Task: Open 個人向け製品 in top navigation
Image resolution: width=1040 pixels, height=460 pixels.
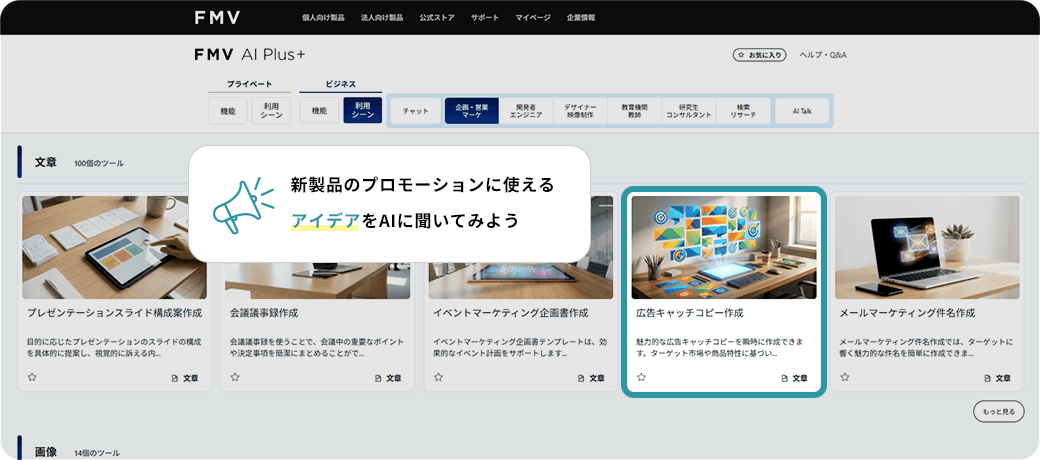Action: [x=323, y=18]
